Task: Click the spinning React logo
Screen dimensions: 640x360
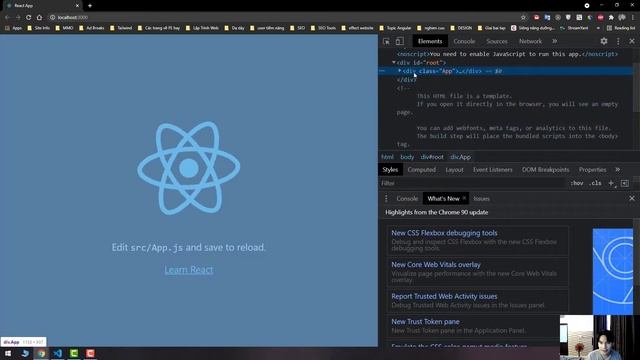Action: click(x=189, y=168)
